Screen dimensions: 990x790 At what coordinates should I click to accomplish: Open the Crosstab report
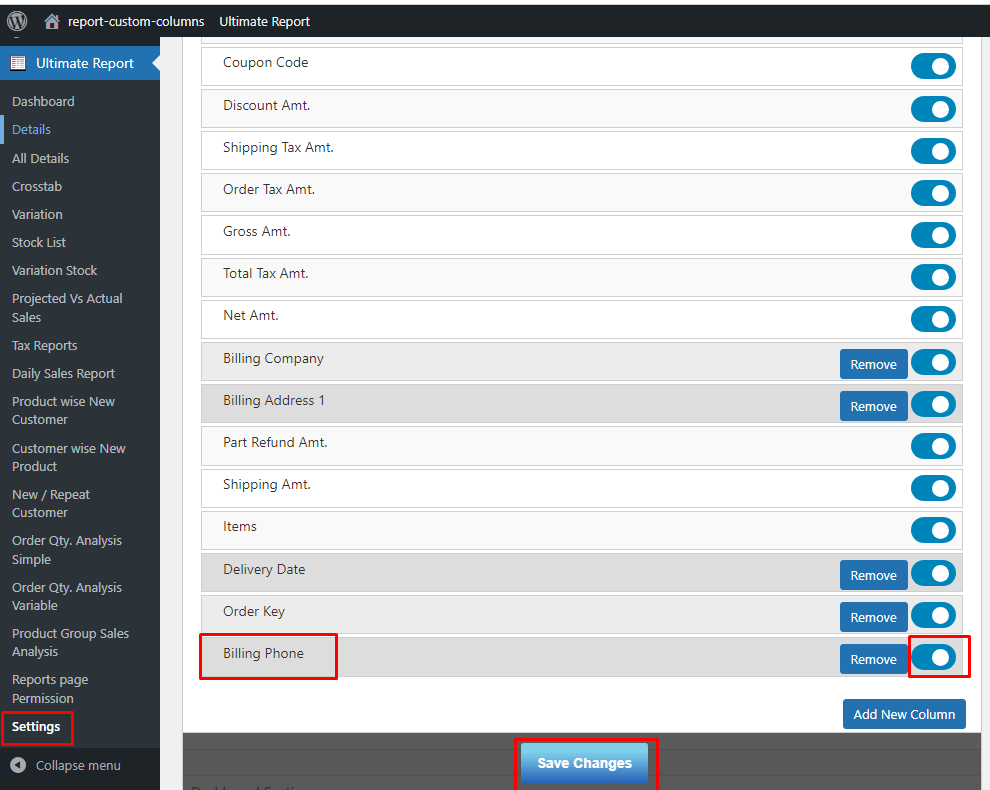click(37, 186)
